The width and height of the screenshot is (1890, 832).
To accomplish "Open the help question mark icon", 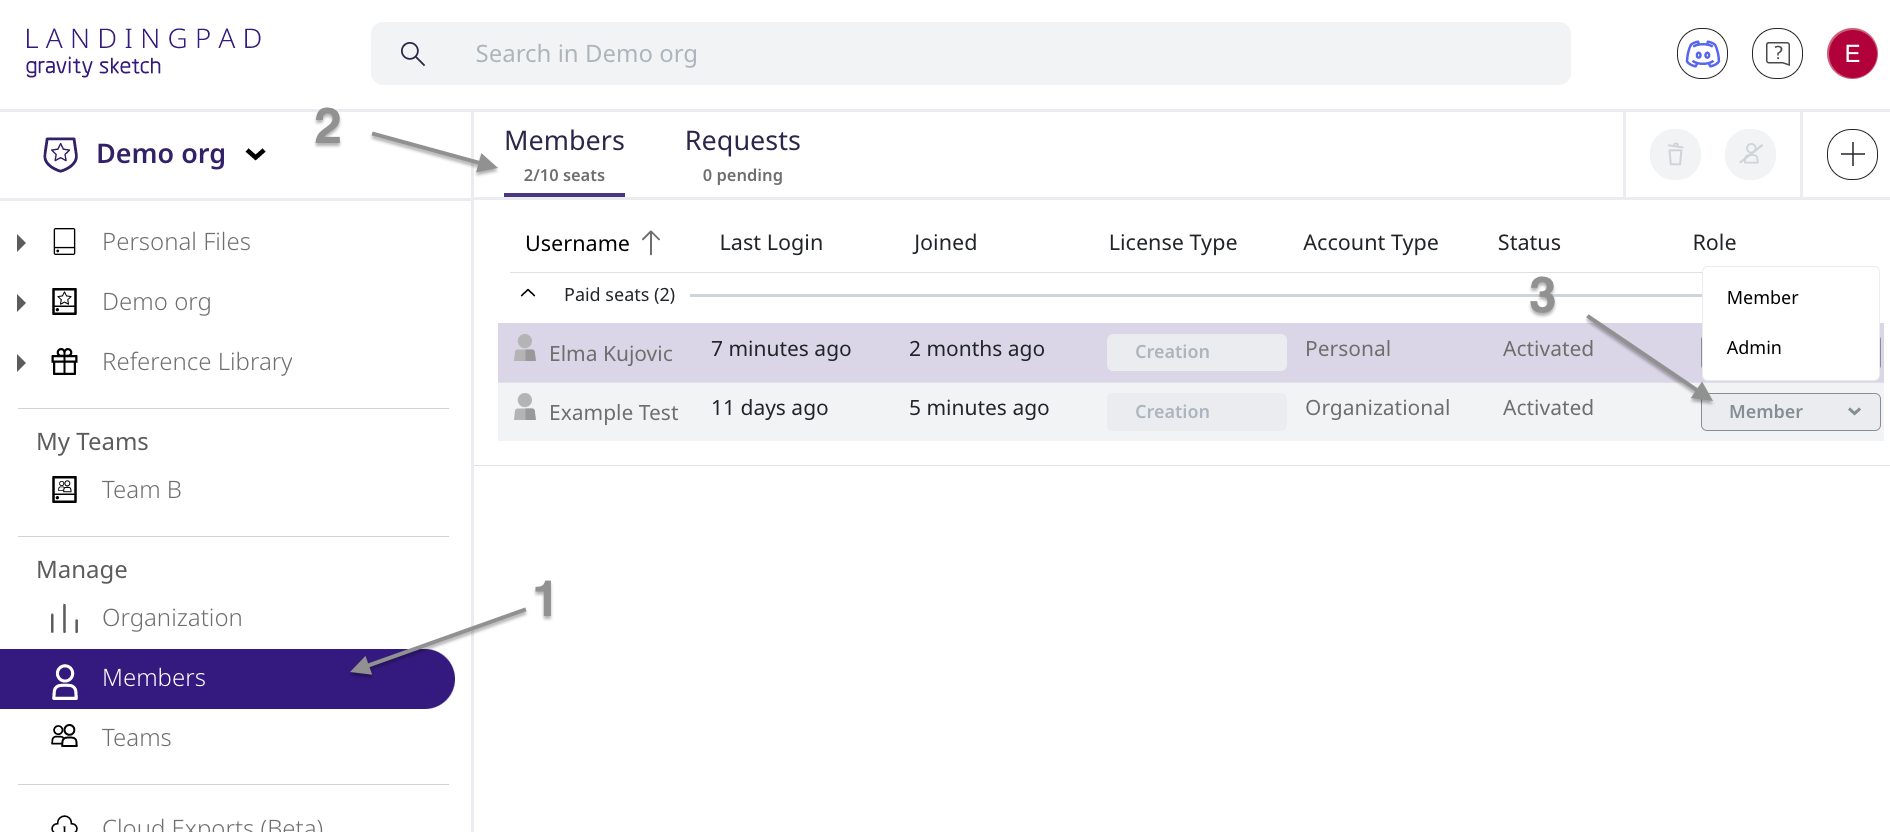I will (1777, 54).
